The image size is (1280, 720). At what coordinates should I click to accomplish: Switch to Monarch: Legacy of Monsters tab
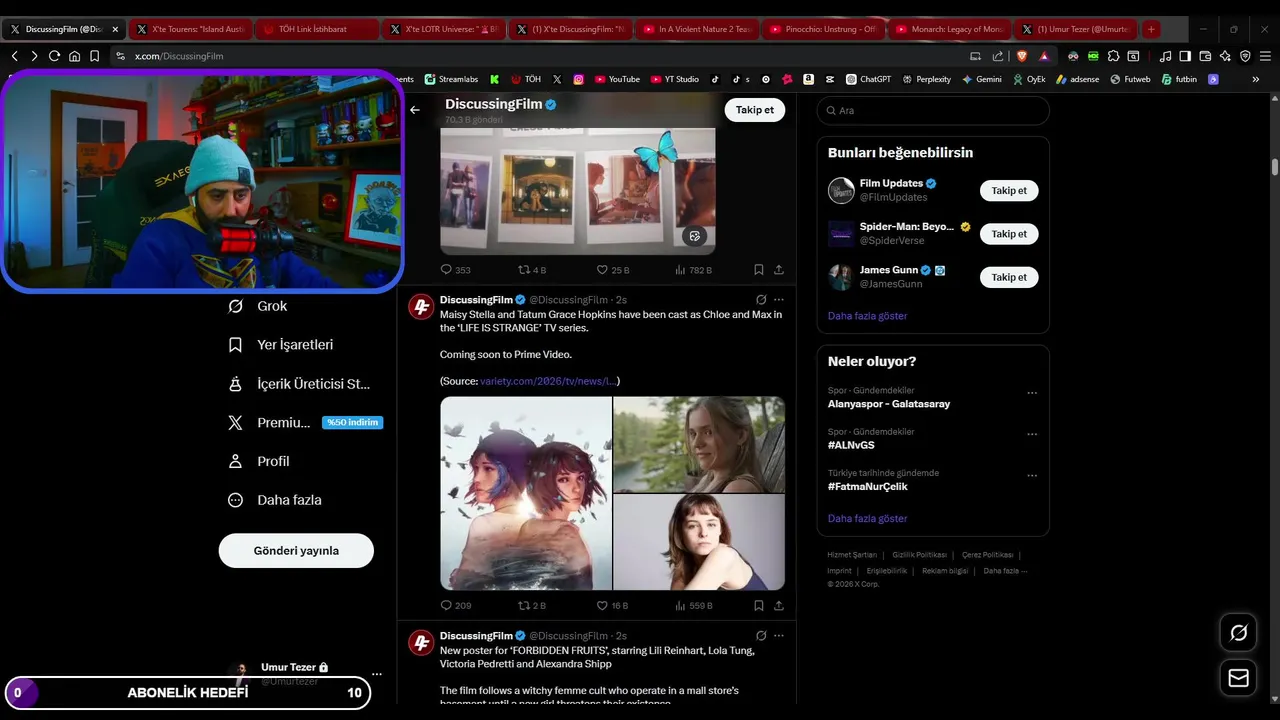[x=951, y=29]
